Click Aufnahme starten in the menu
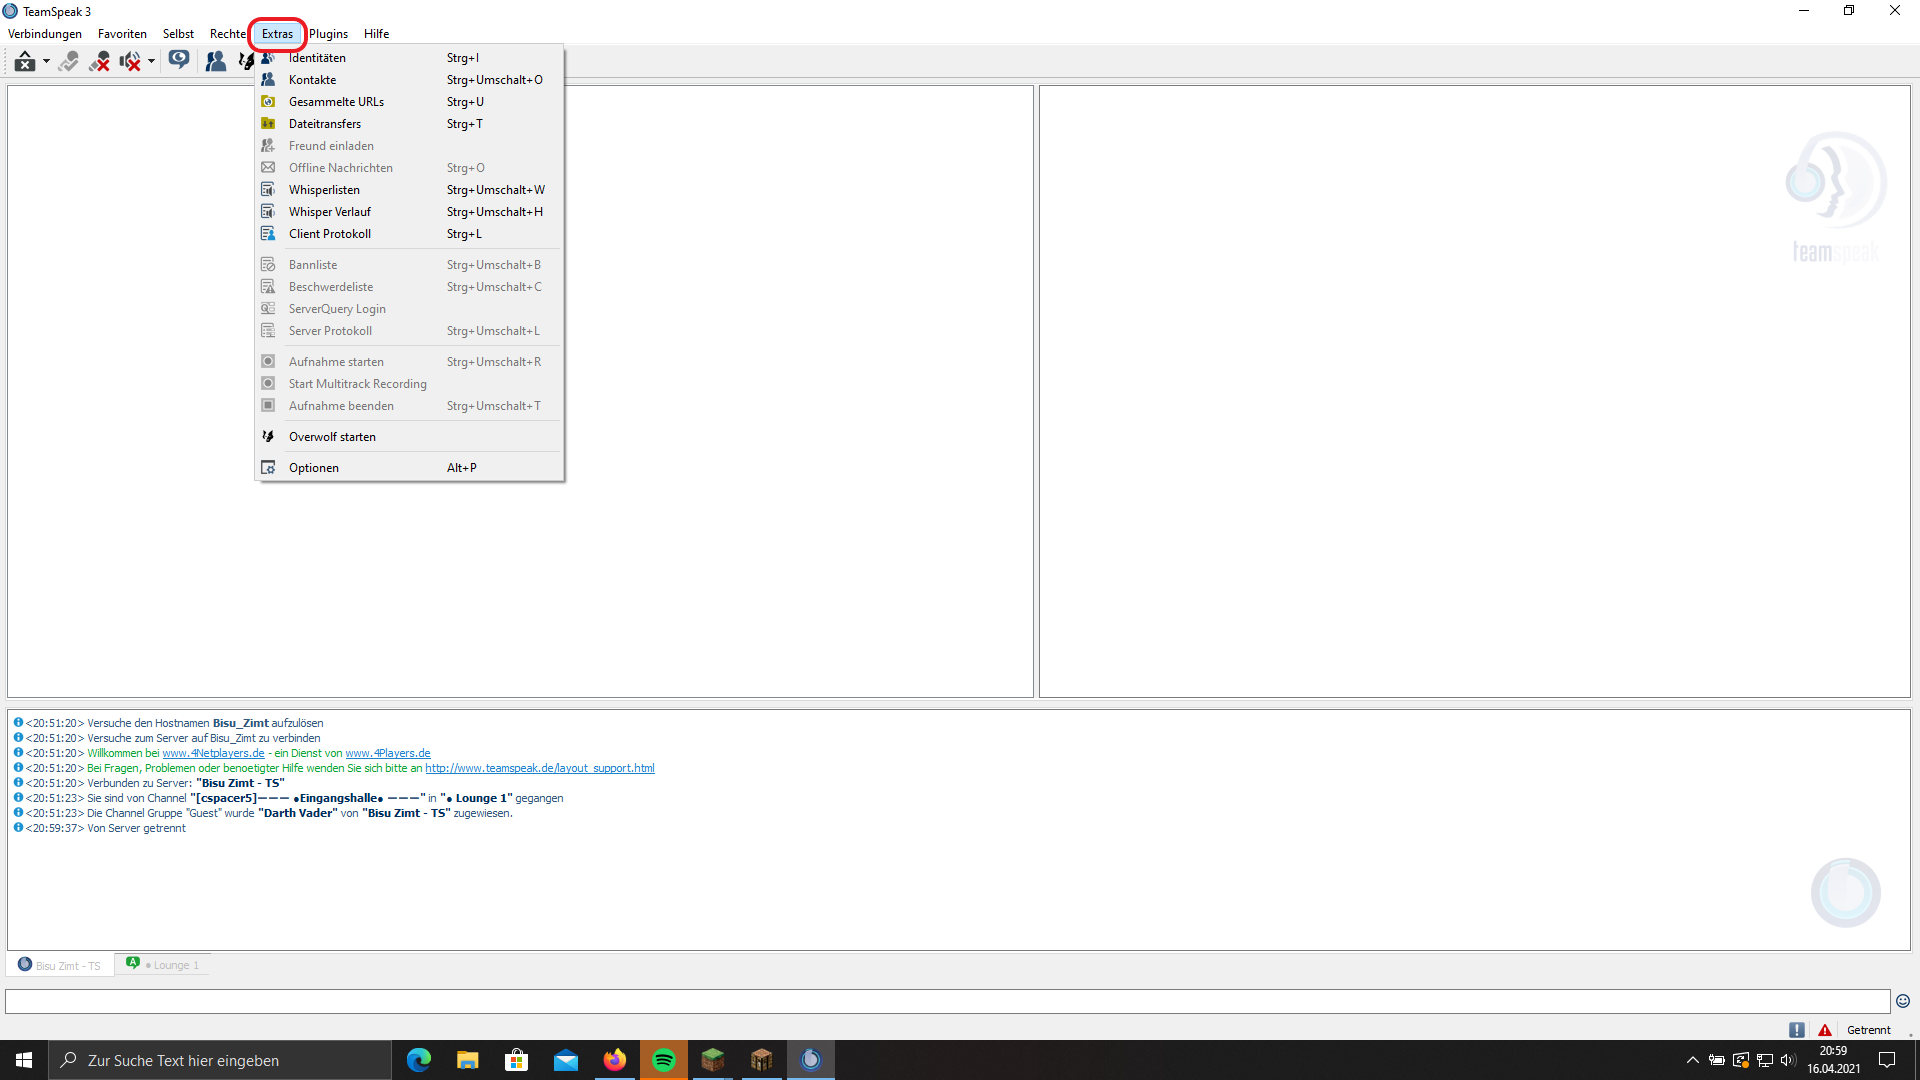 (409, 362)
